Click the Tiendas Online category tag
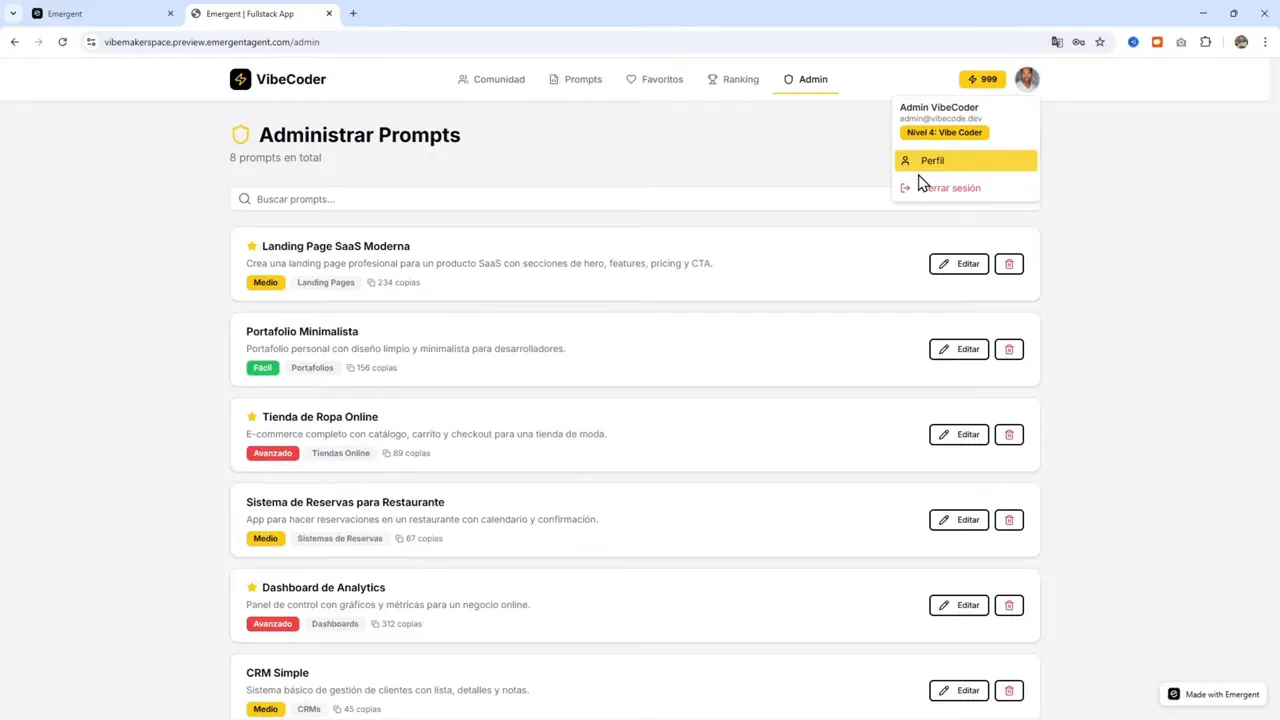The height and width of the screenshot is (720, 1280). pyautogui.click(x=341, y=453)
